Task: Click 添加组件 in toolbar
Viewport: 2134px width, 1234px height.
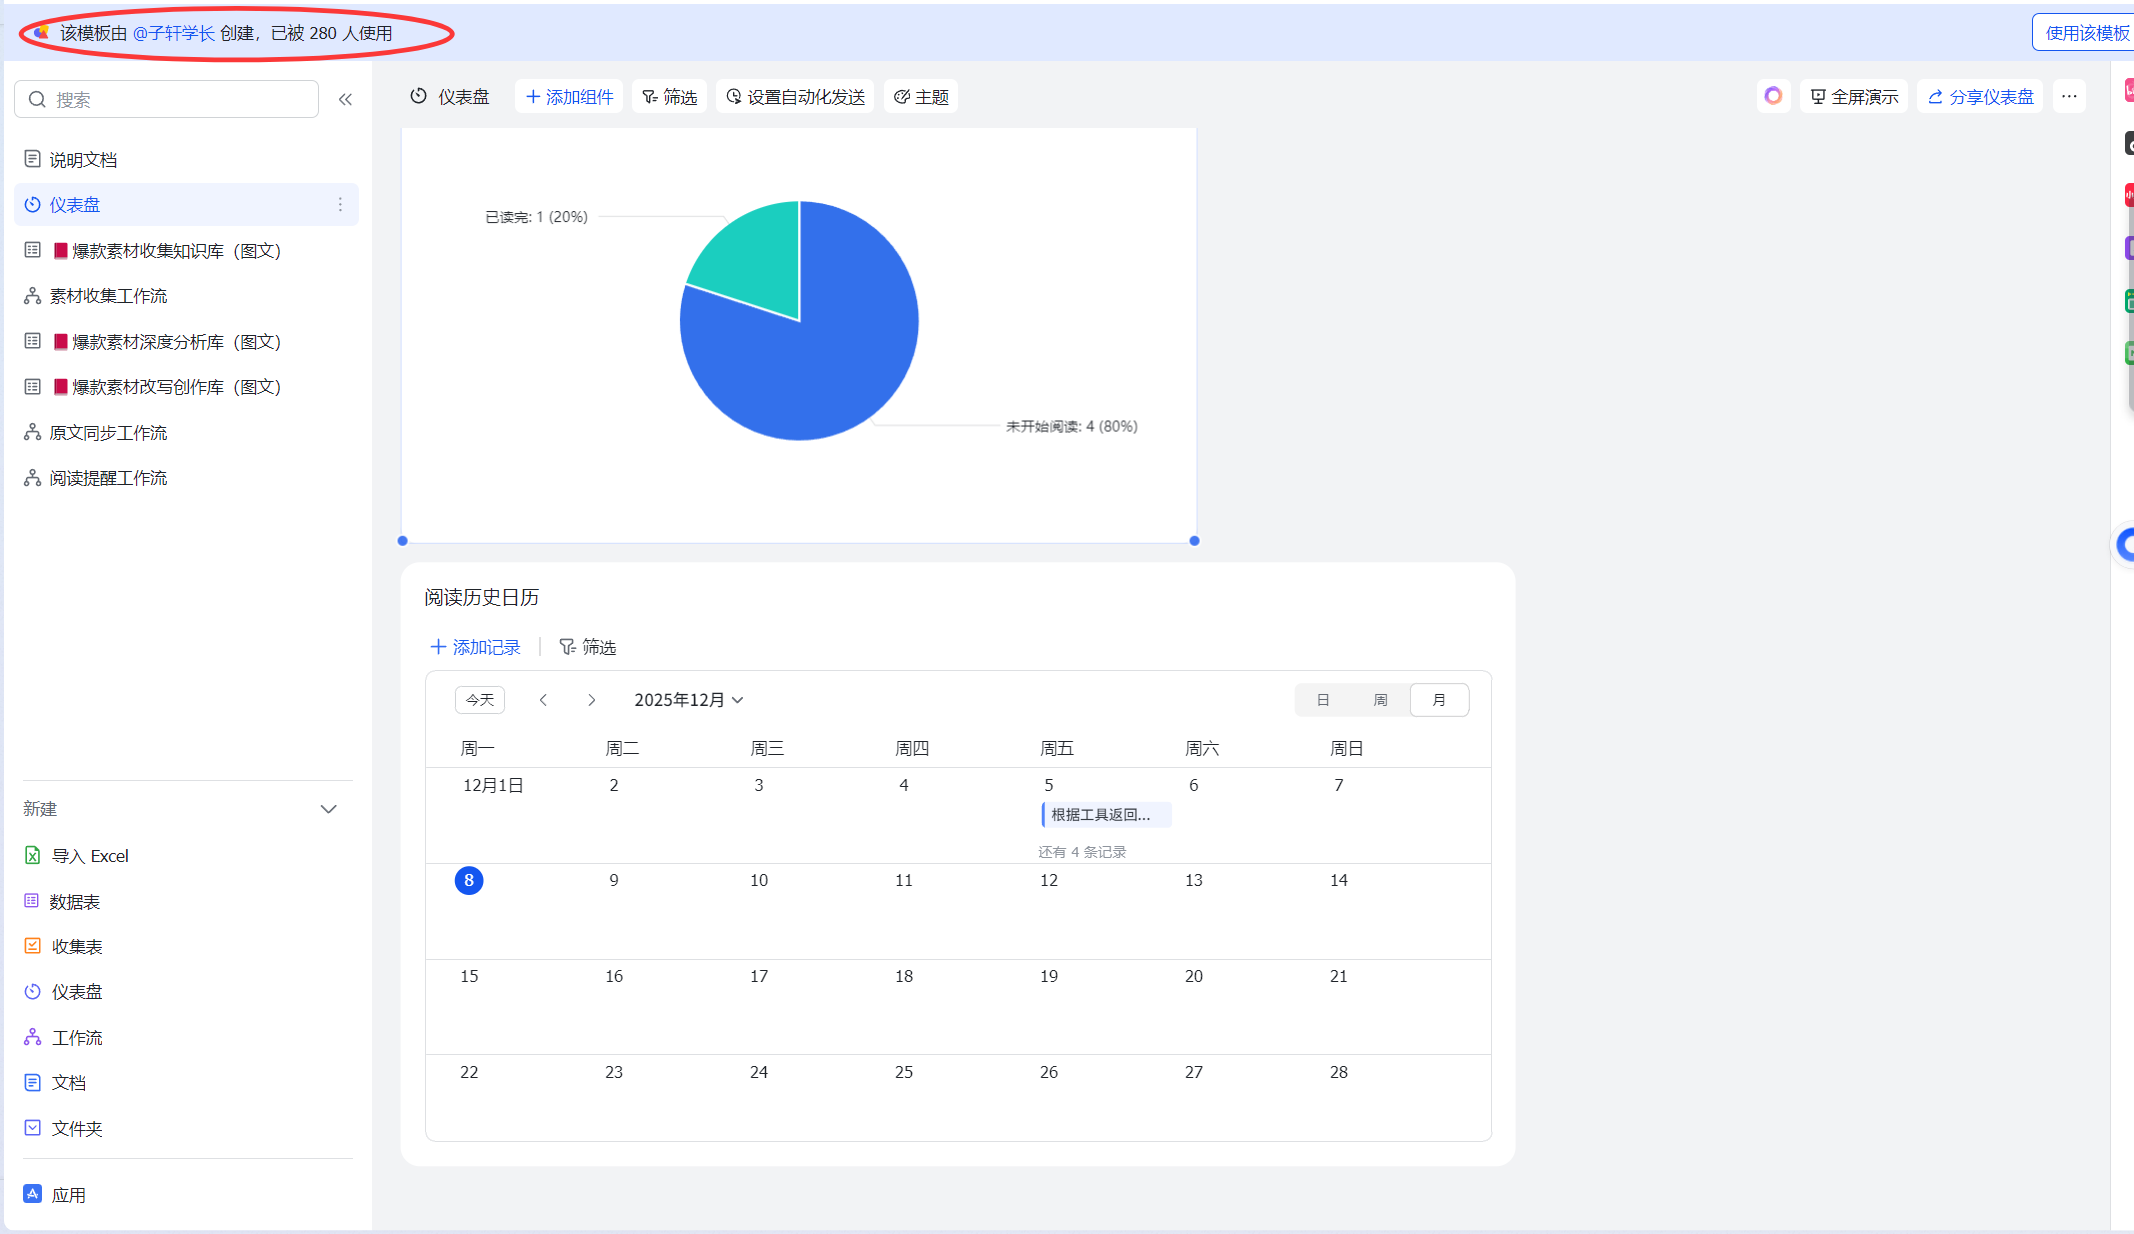Action: 569,97
